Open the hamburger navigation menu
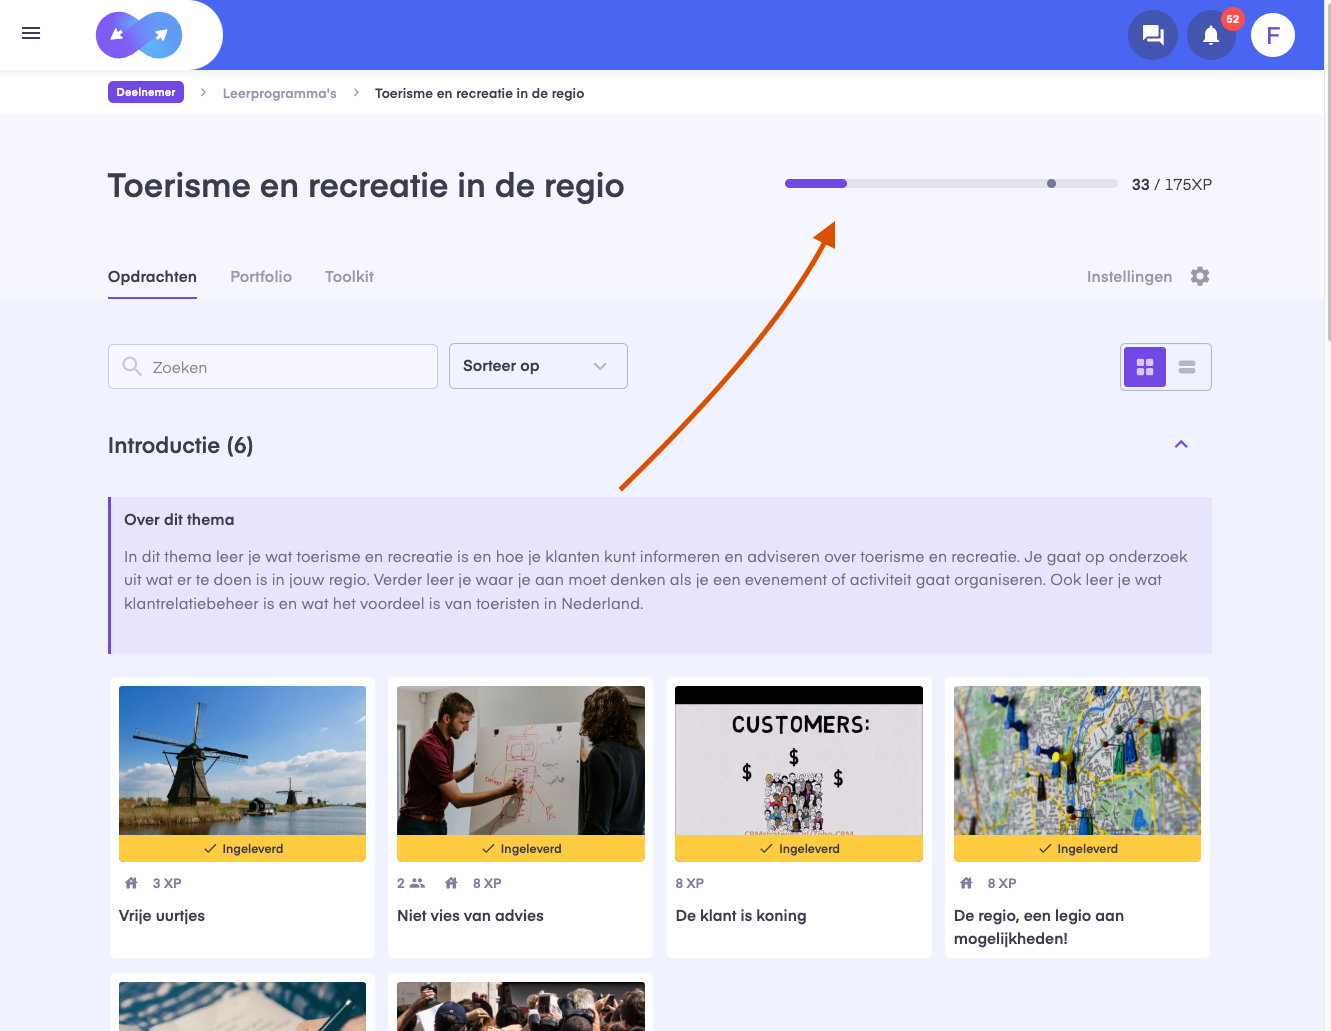This screenshot has width=1331, height=1031. pyautogui.click(x=31, y=34)
